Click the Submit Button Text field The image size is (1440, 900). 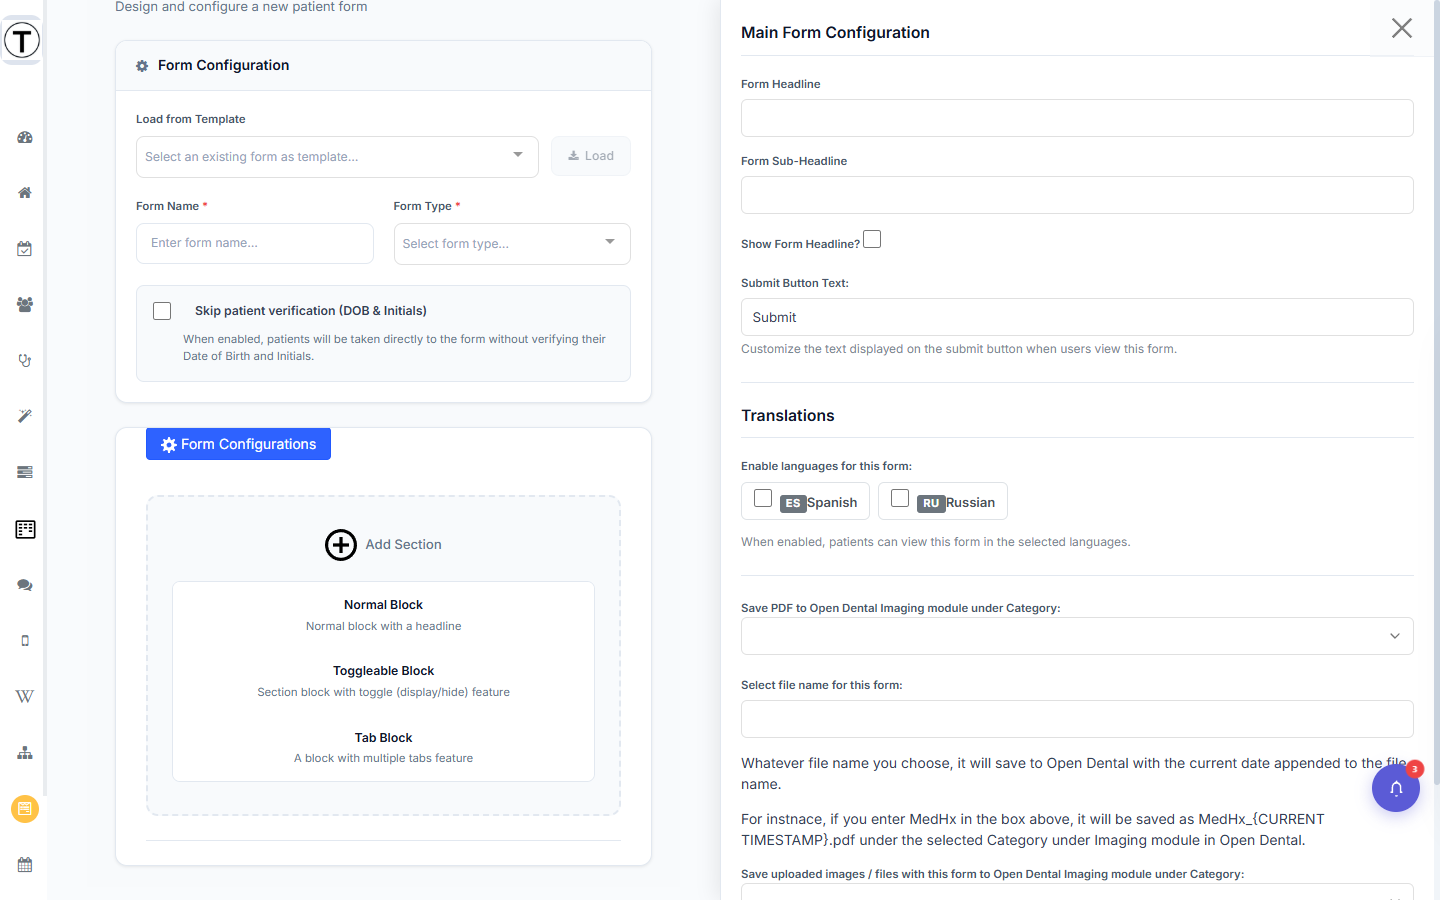(1077, 317)
